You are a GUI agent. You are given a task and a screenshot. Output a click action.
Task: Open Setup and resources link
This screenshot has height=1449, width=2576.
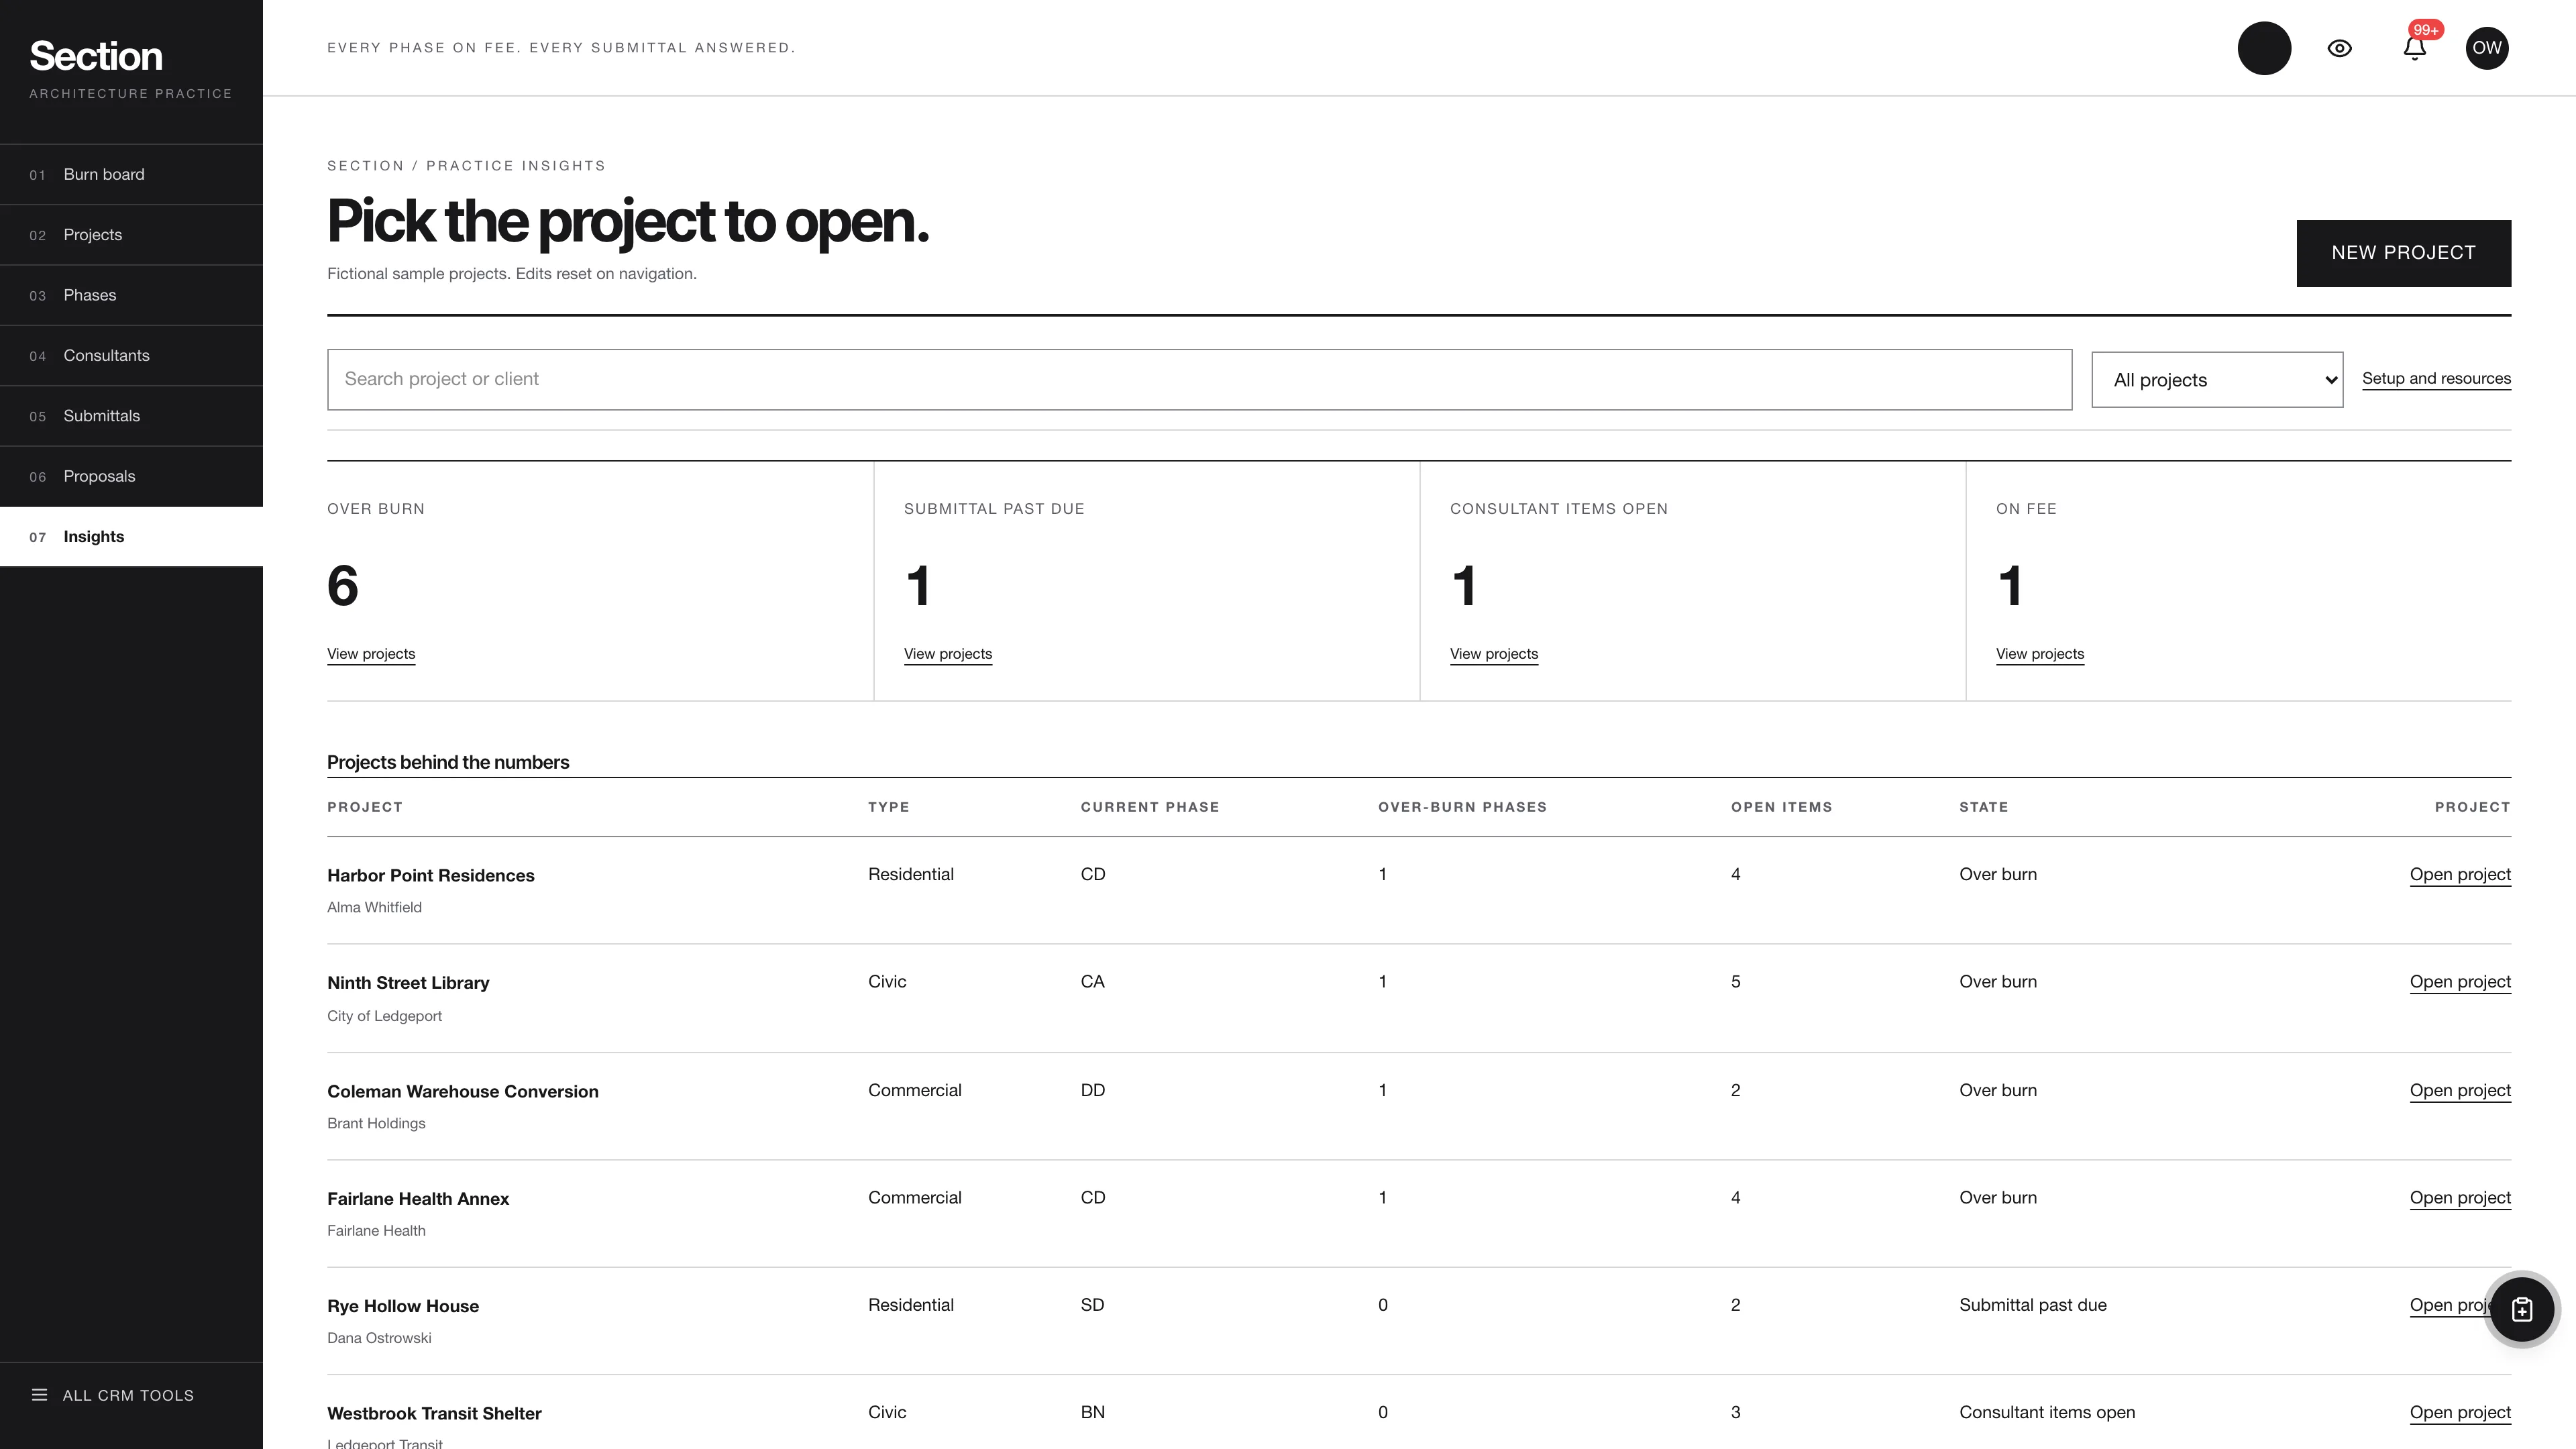[2436, 379]
